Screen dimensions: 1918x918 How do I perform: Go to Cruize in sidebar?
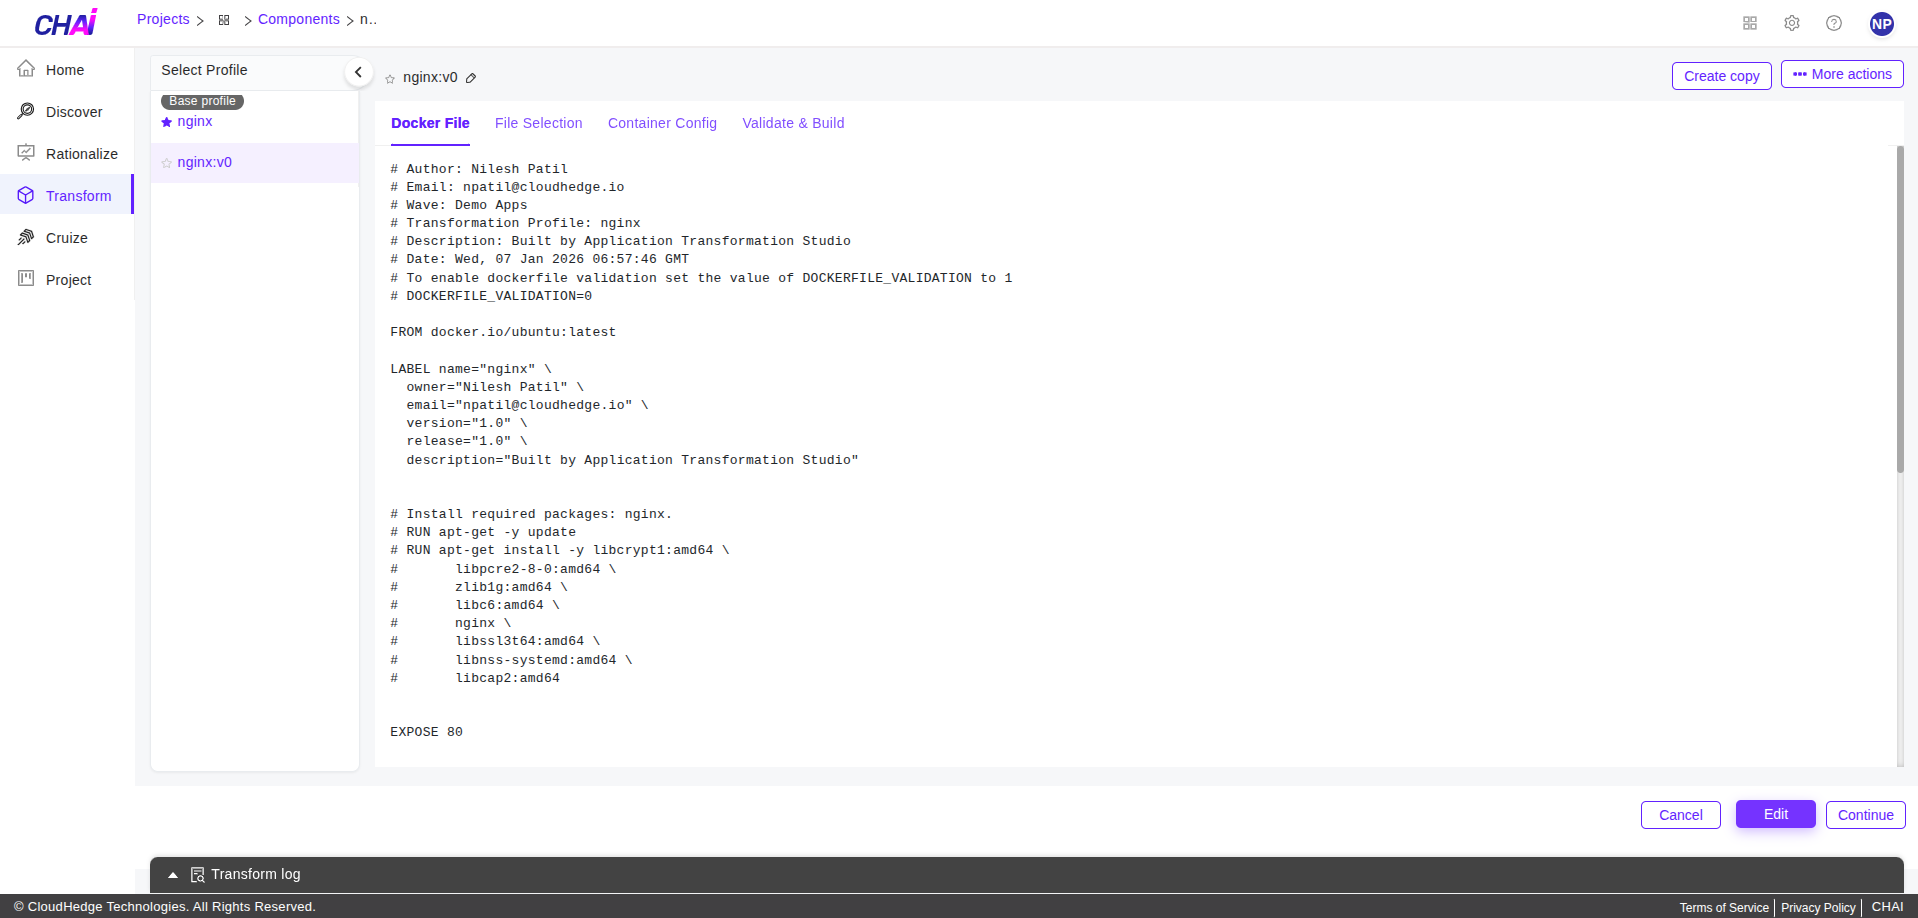tap(67, 238)
